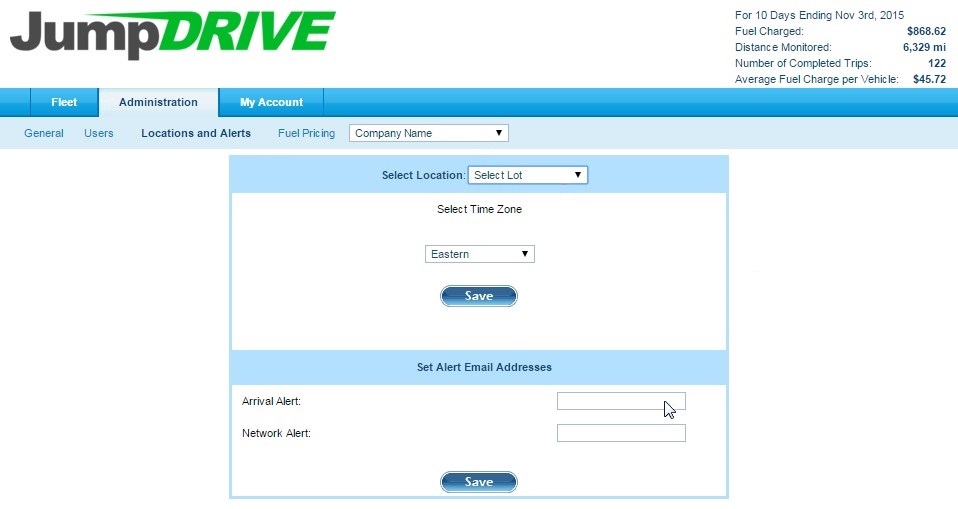This screenshot has width=958, height=509.
Task: Open the Select Lot location dropdown
Action: point(528,175)
